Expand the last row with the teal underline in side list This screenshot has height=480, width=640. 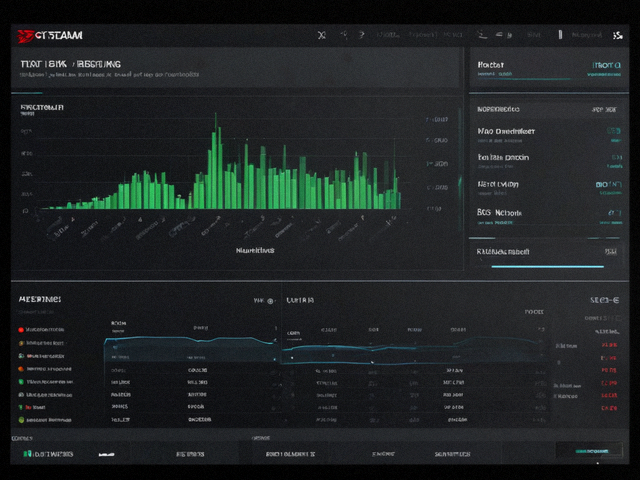tap(549, 216)
